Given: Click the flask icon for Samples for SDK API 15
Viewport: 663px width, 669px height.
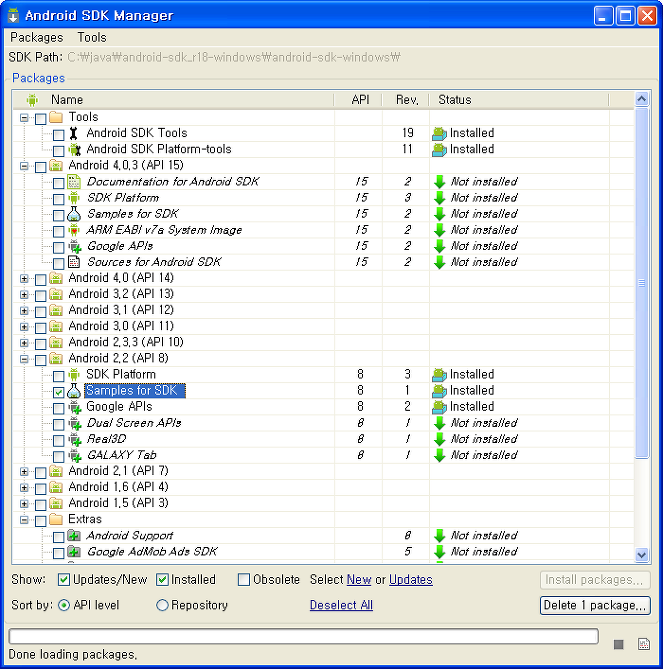Looking at the screenshot, I should 74,214.
